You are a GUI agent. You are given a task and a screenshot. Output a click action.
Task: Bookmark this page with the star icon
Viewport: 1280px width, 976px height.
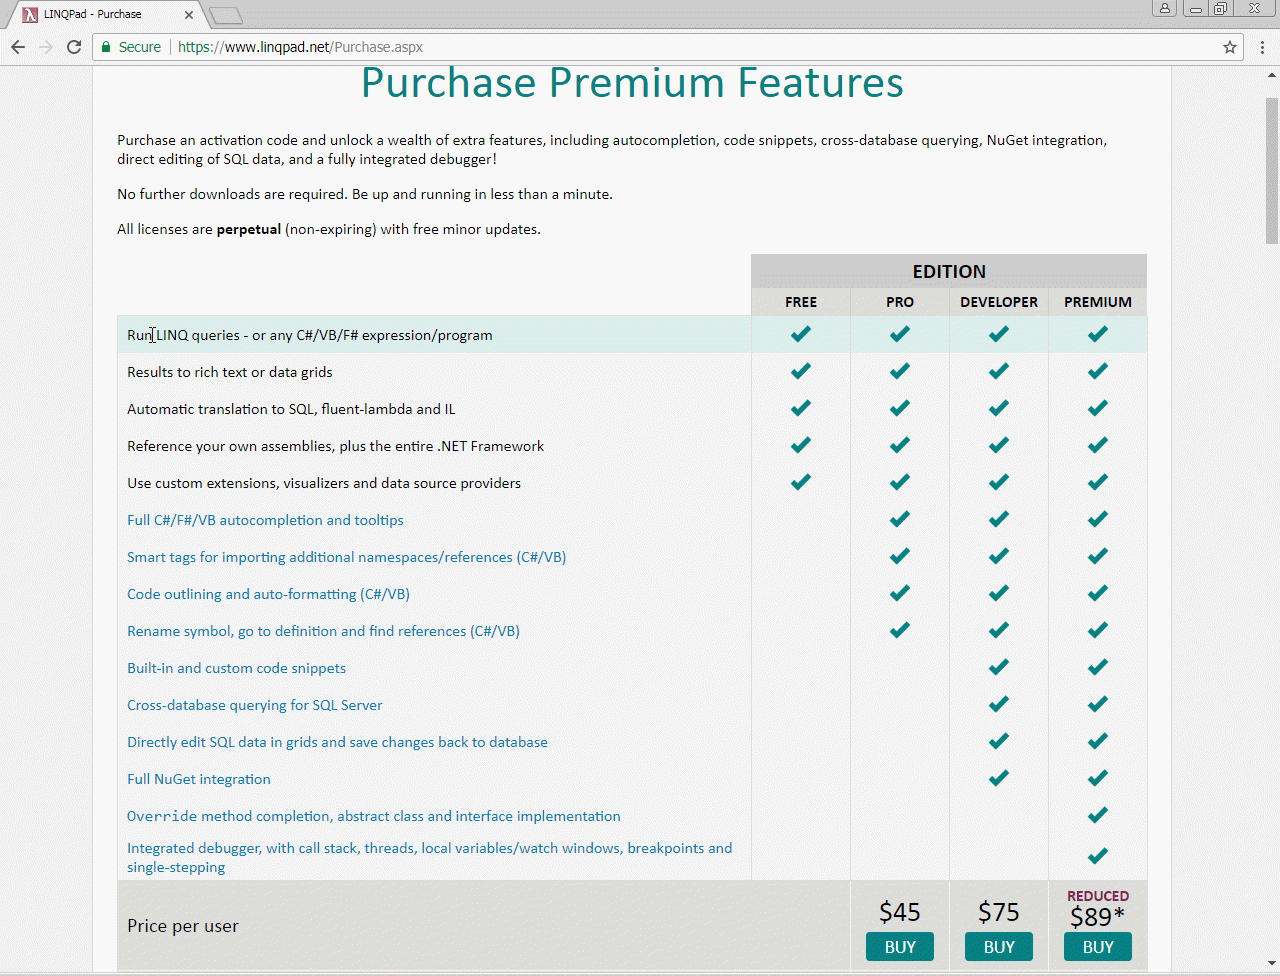(1230, 47)
